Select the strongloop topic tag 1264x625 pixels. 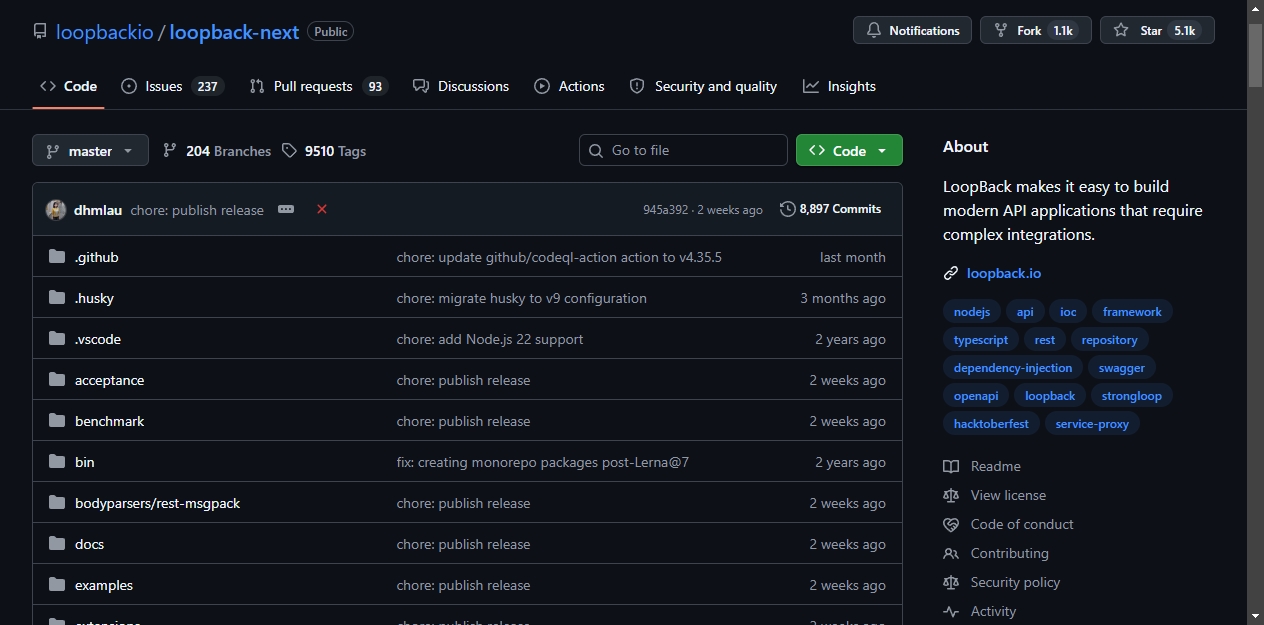click(1132, 396)
